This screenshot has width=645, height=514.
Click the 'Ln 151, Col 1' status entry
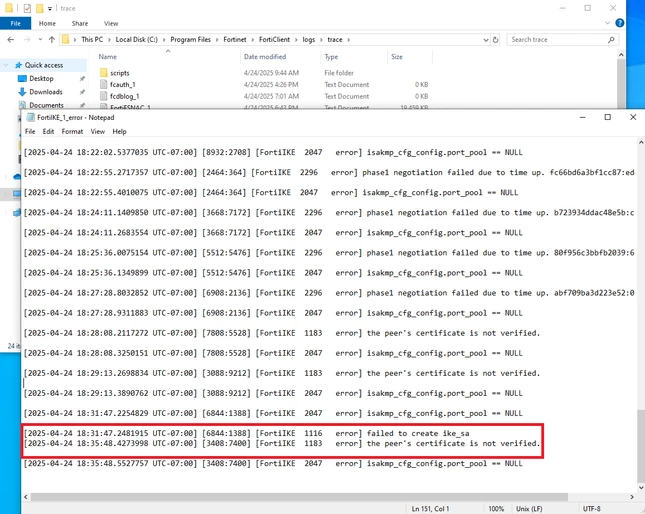431,509
